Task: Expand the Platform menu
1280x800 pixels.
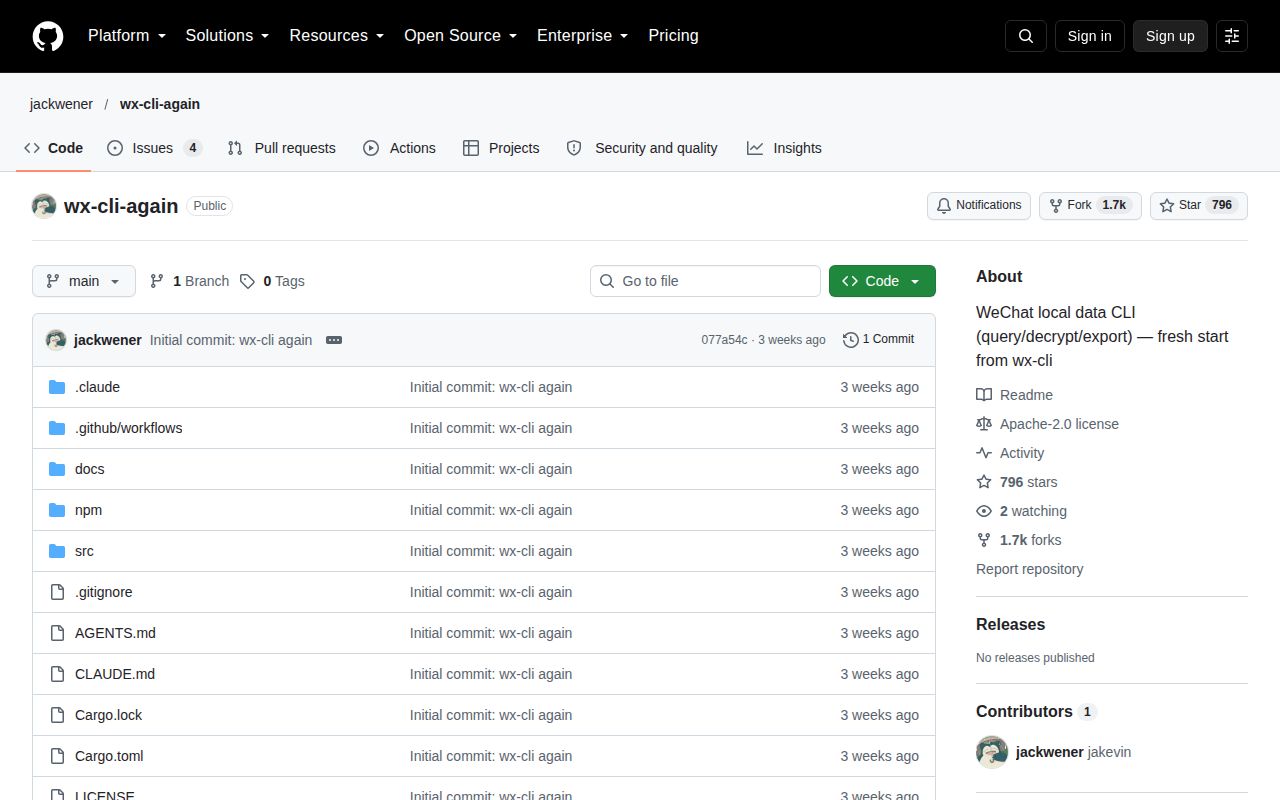Action: pyautogui.click(x=127, y=36)
